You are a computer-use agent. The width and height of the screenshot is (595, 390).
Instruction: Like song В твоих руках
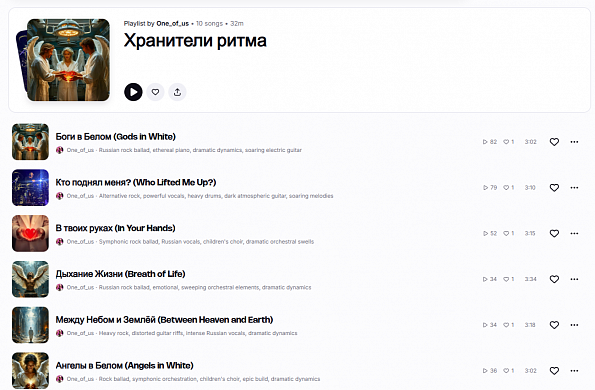point(554,233)
